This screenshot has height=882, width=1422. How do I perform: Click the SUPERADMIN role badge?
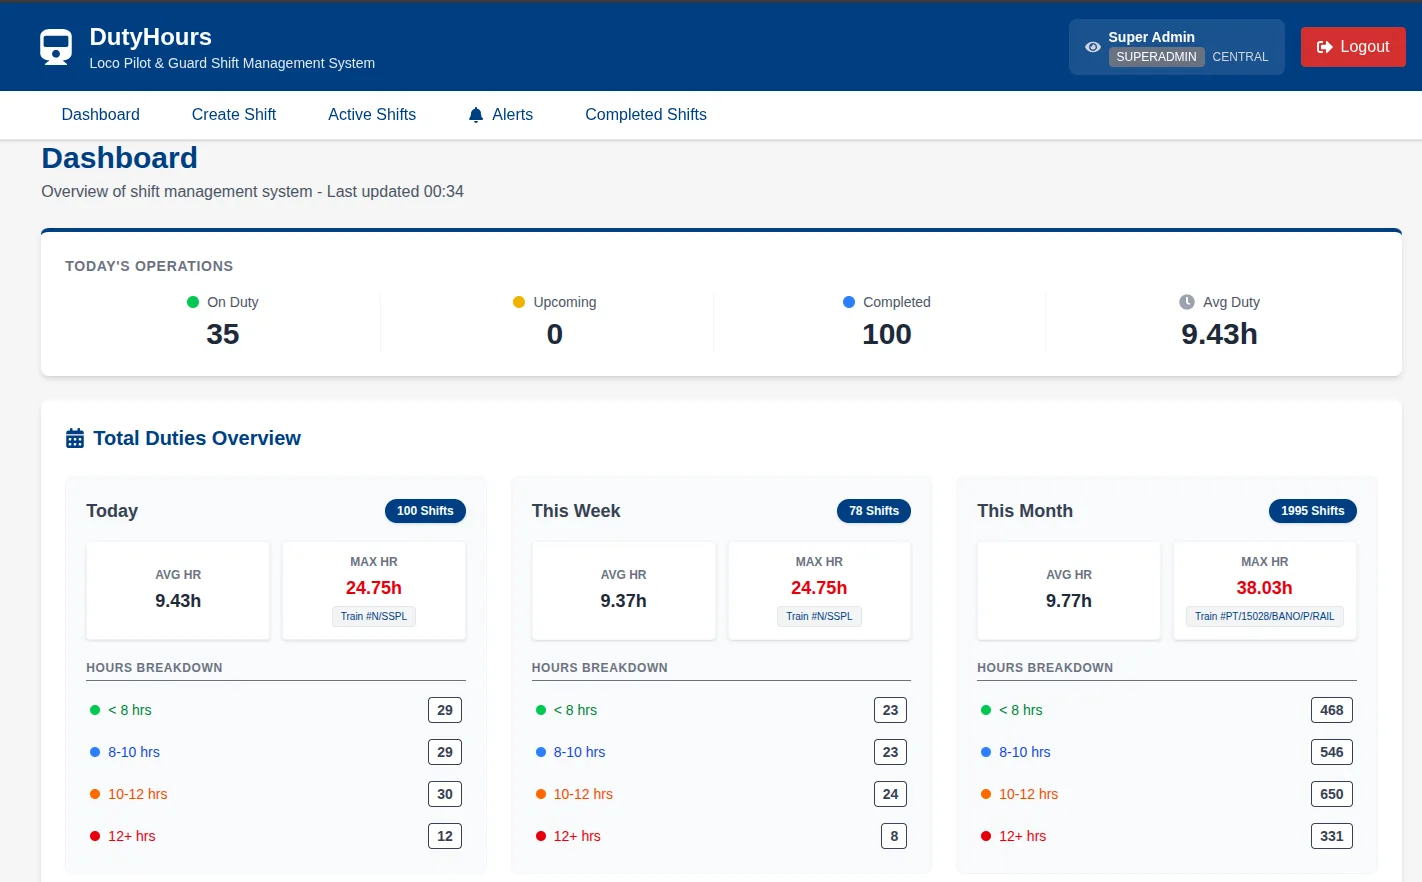pos(1156,57)
